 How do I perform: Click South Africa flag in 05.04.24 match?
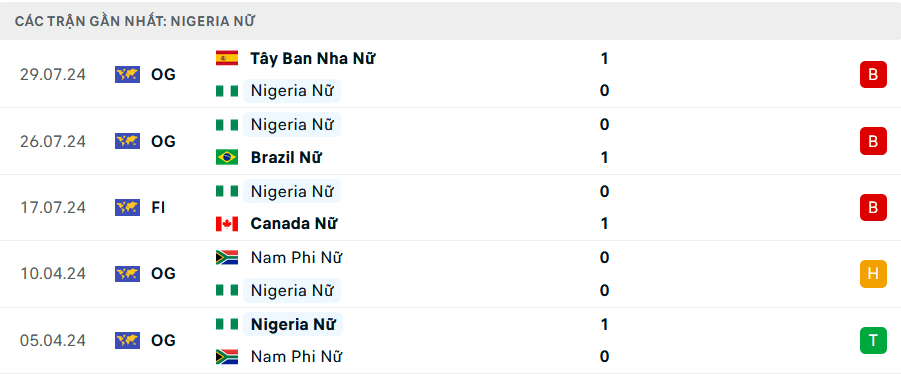[x=227, y=357]
